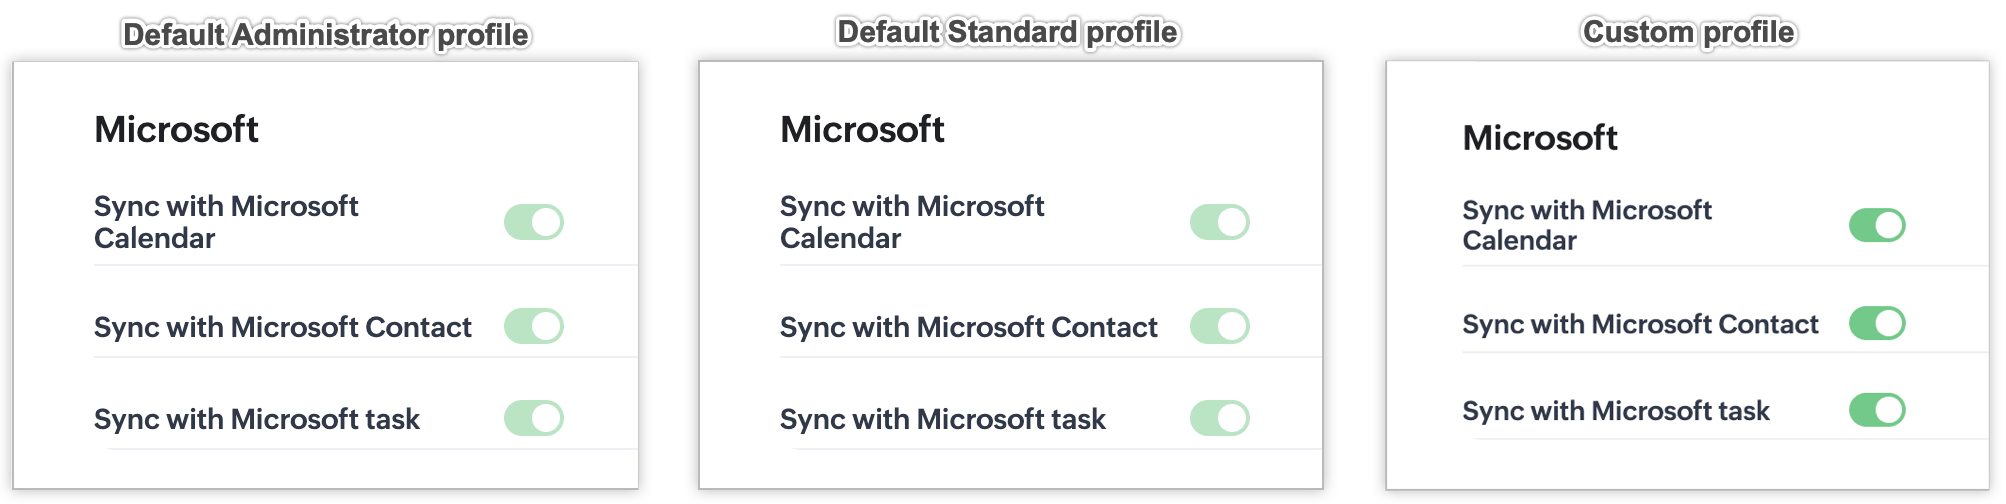Screen dimensions: 2006x504
Task: Toggle Microsoft task sync in Default Standard profile
Action: point(1220,418)
